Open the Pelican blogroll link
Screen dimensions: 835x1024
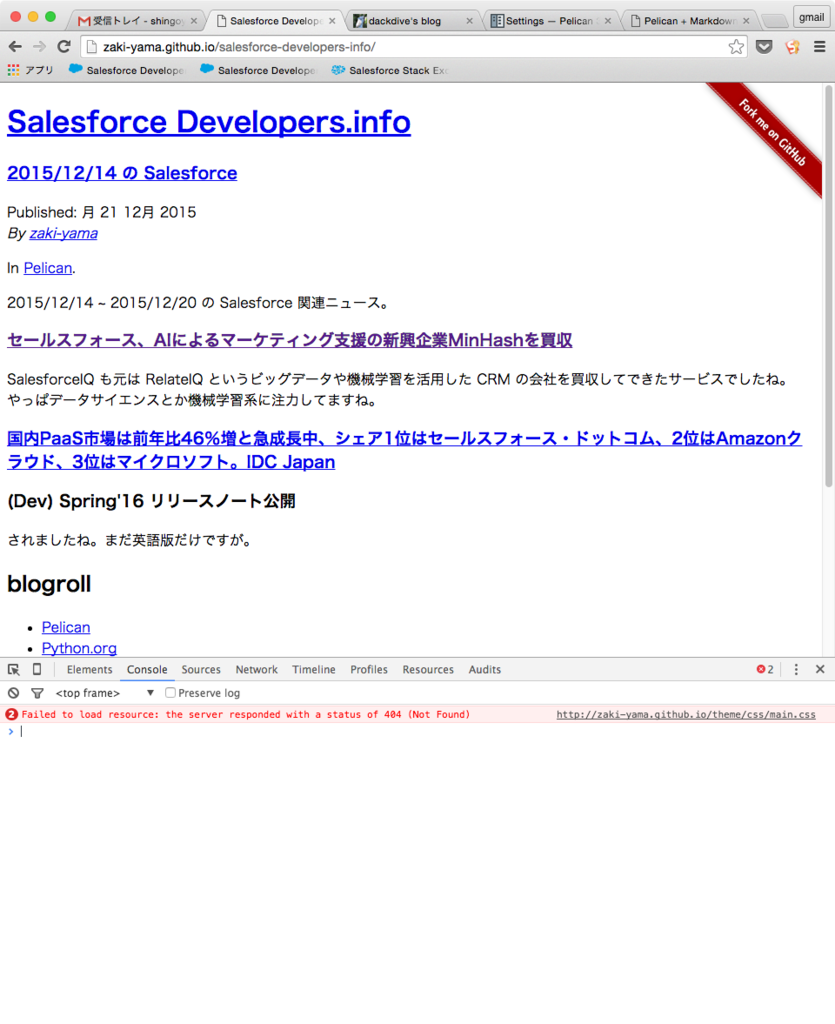pyautogui.click(x=66, y=627)
